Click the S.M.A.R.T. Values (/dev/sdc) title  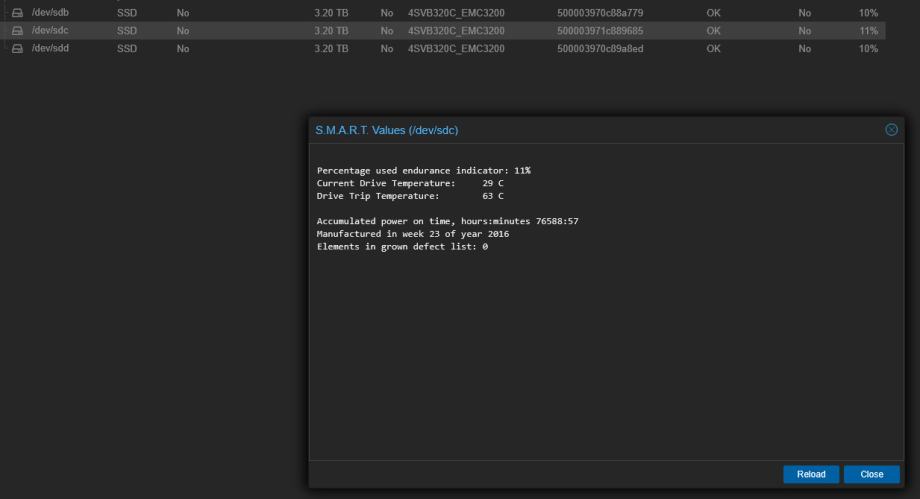click(387, 130)
